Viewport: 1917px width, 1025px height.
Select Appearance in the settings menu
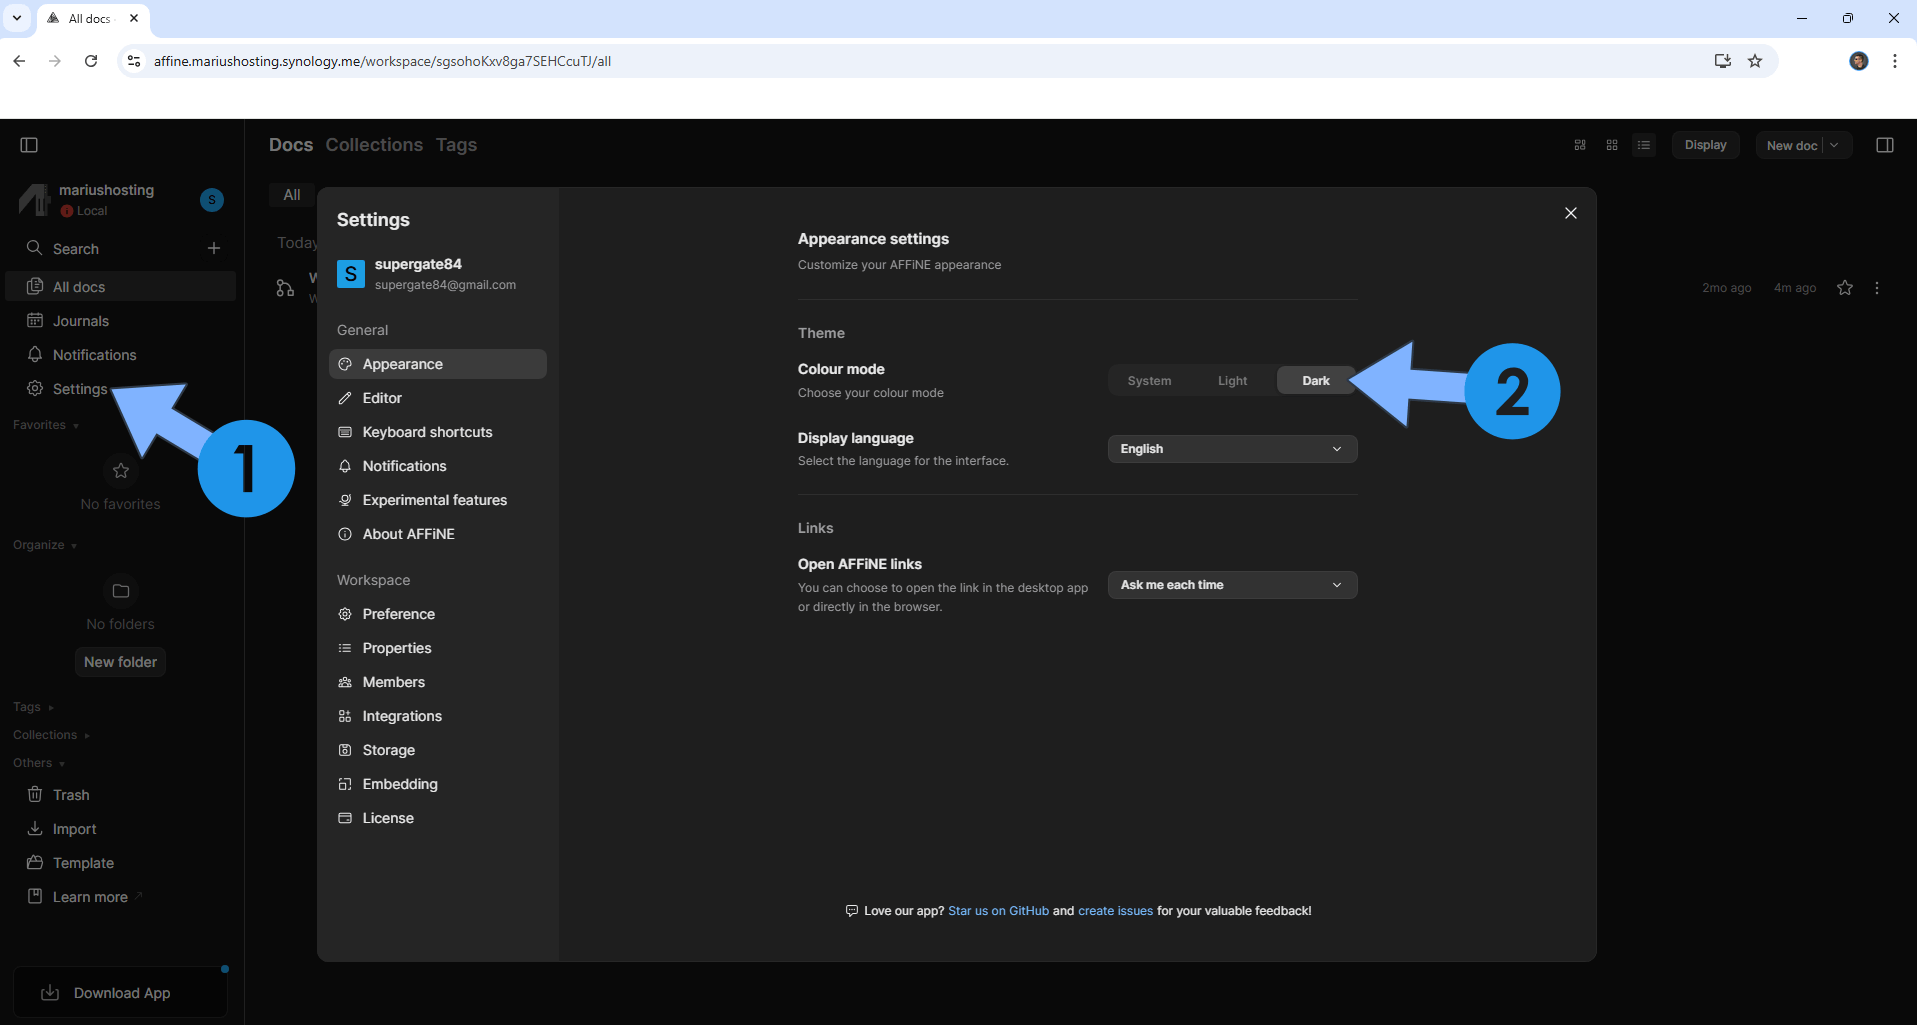pyautogui.click(x=438, y=364)
